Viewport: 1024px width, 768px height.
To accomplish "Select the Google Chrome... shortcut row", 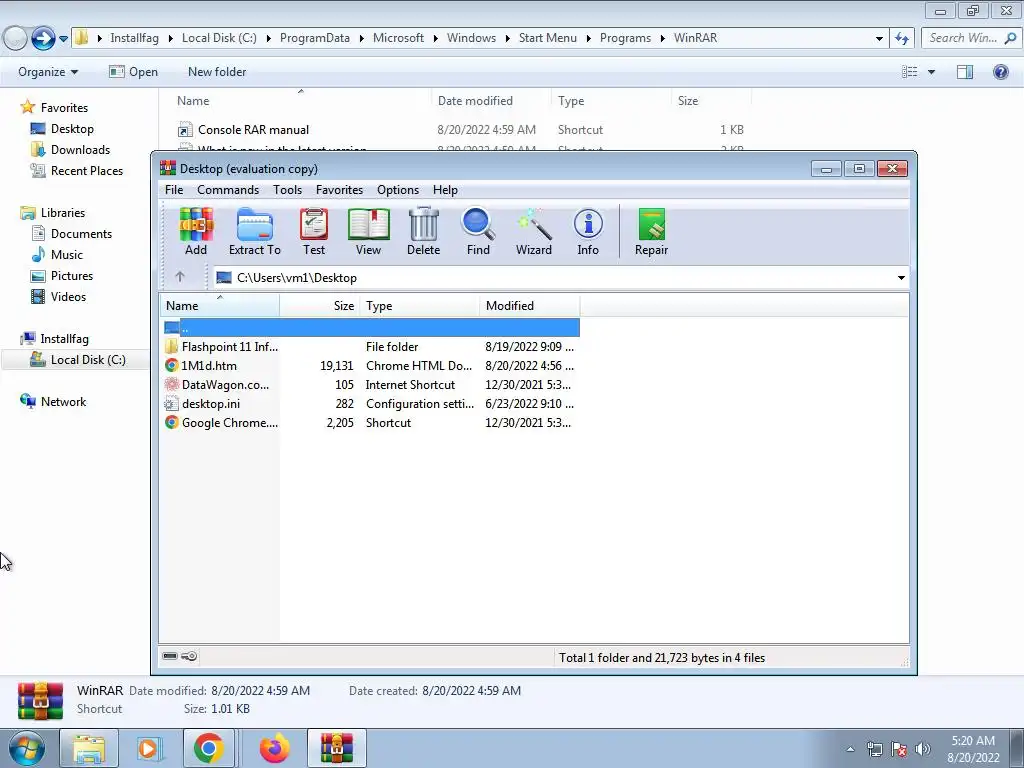I will tap(371, 423).
